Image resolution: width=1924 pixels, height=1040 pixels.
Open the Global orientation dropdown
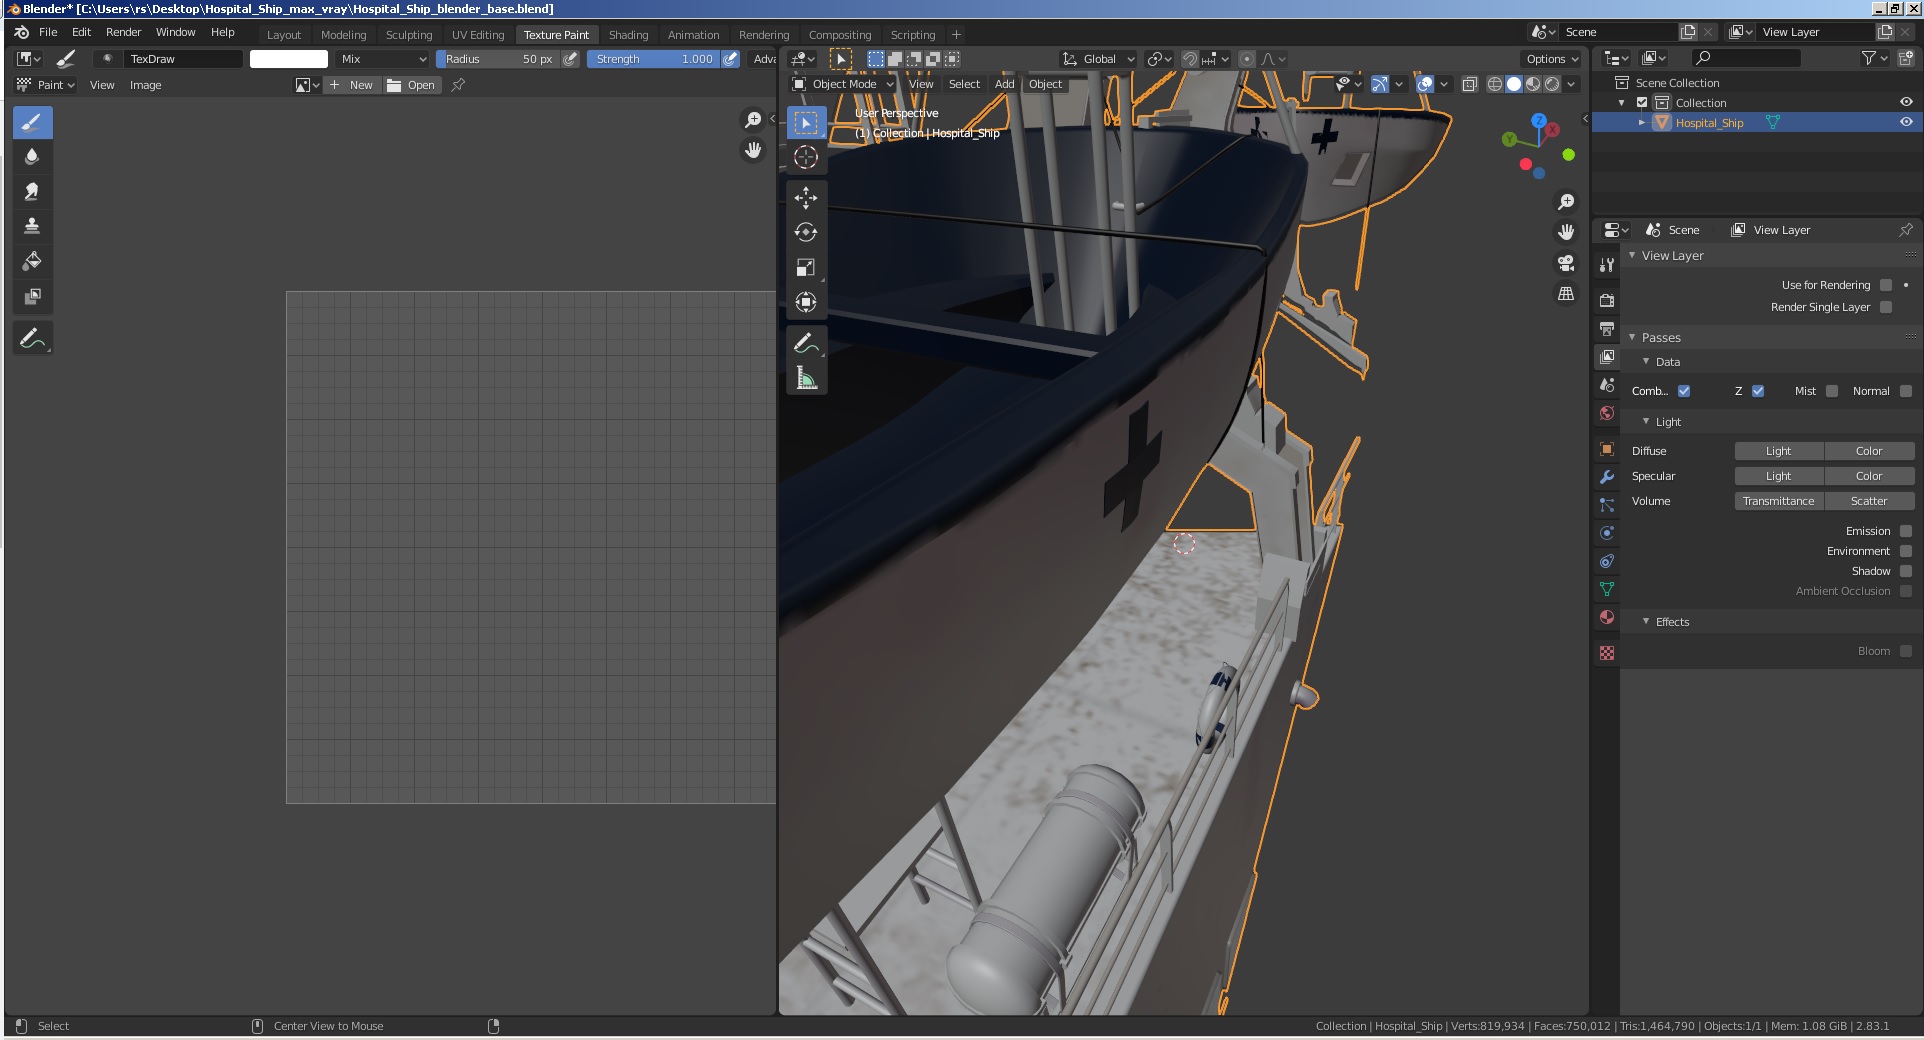point(1099,59)
